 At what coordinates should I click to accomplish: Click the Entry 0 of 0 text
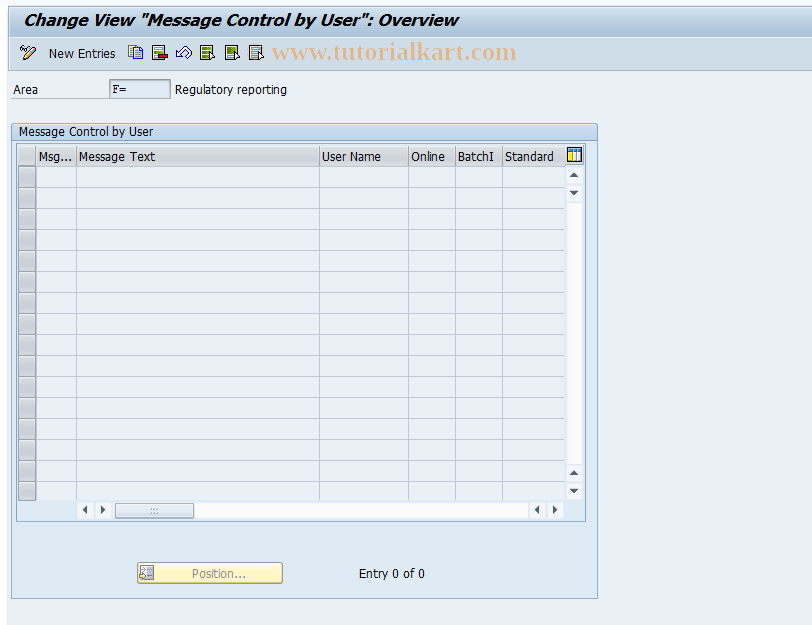(392, 574)
